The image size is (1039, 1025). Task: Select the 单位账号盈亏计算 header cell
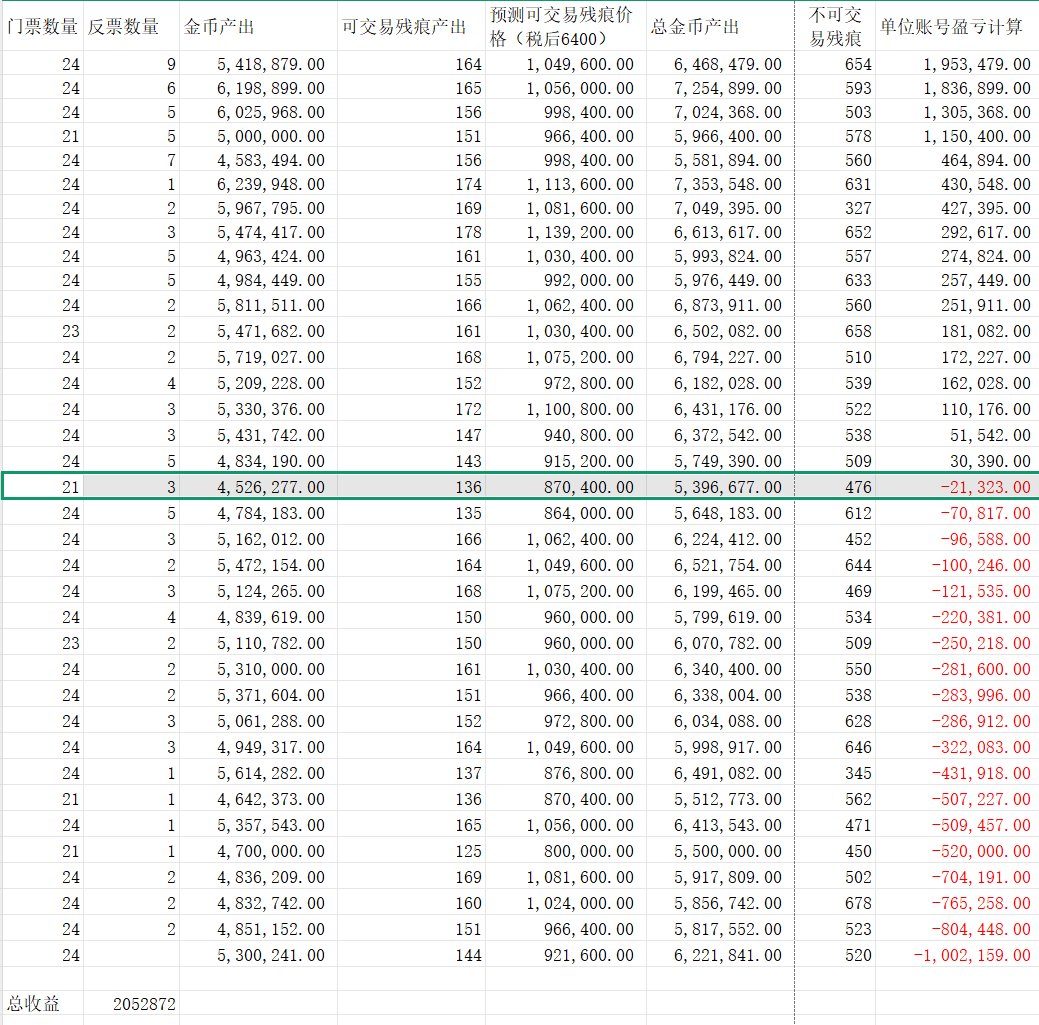(x=956, y=27)
